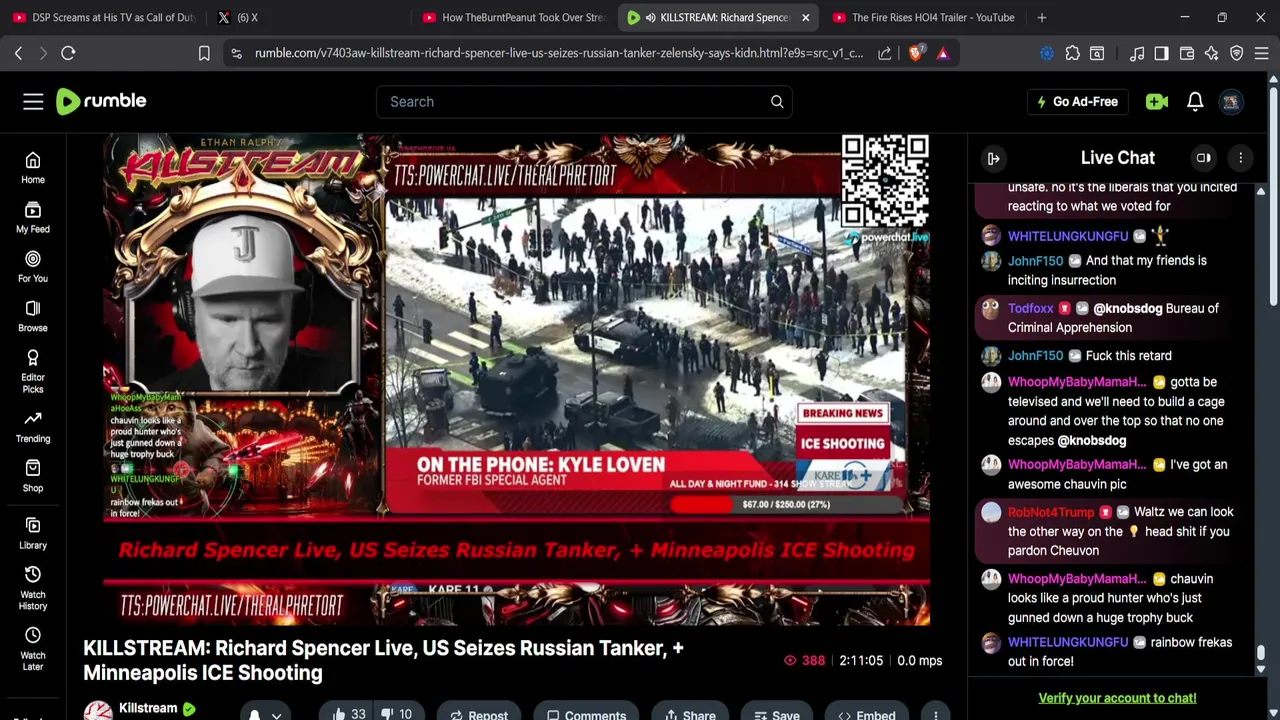Open For You in the sidebar
The width and height of the screenshot is (1280, 720).
point(33,267)
